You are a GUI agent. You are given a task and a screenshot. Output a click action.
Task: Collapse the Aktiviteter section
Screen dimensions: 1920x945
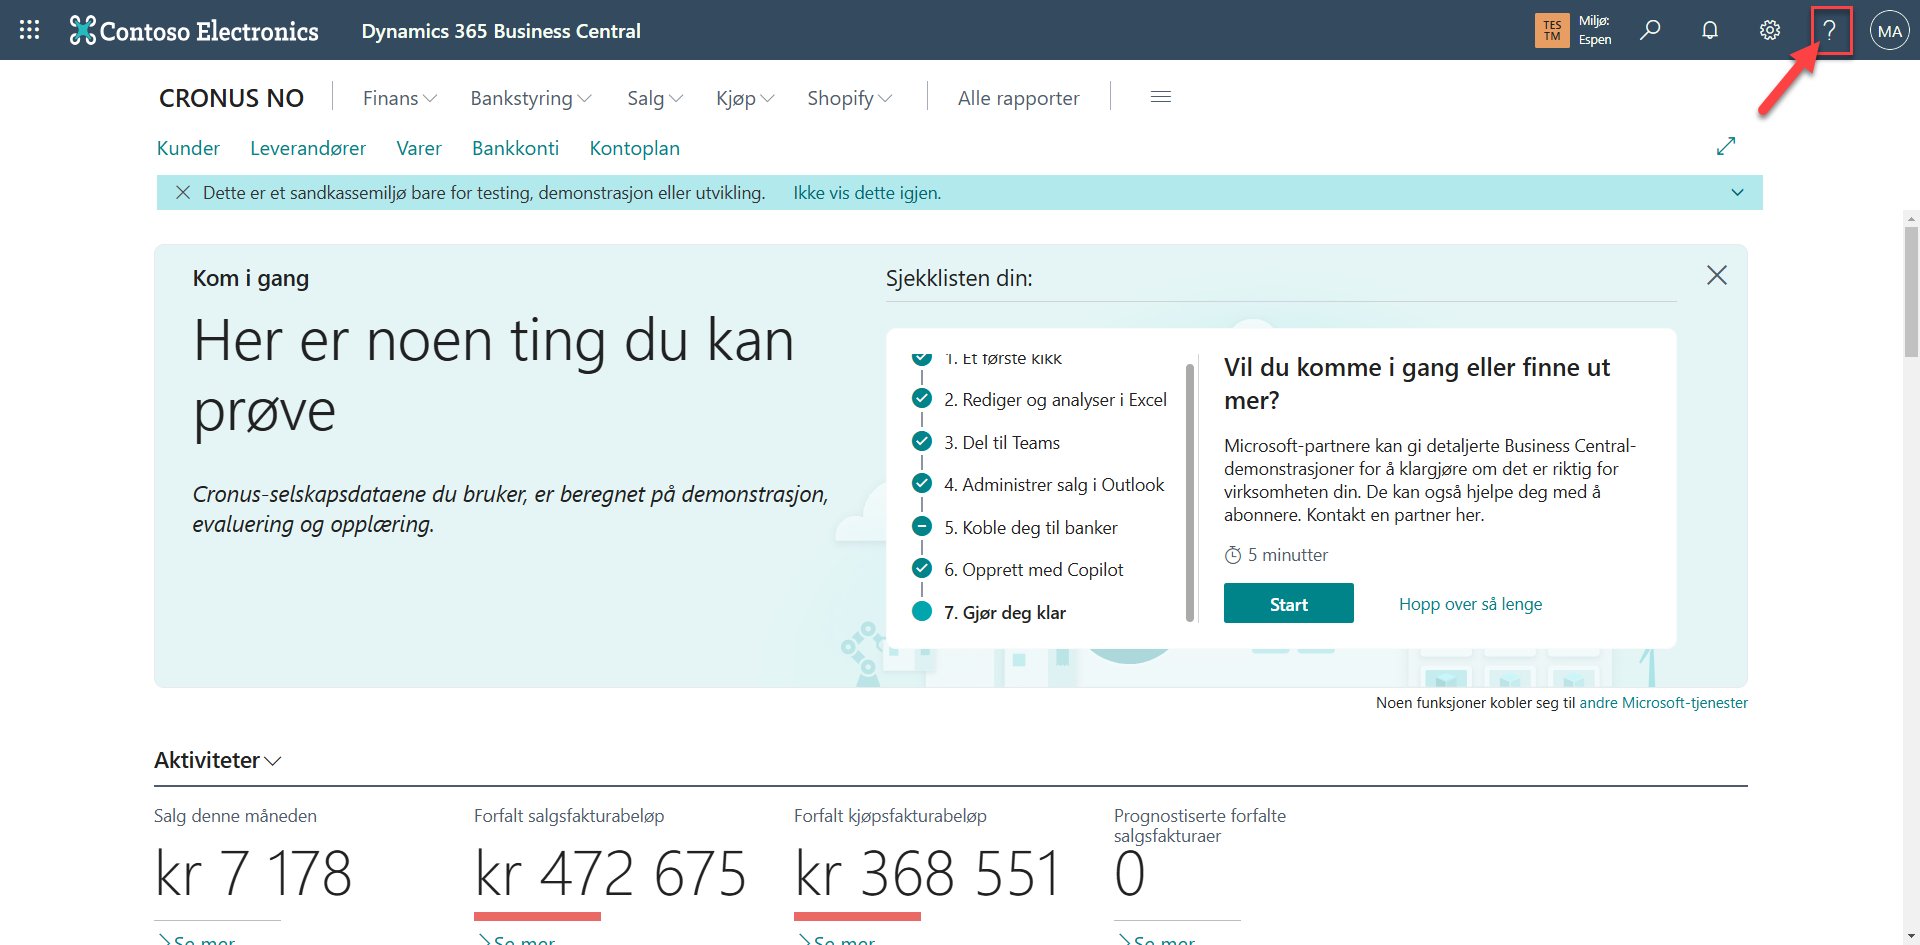pos(218,760)
